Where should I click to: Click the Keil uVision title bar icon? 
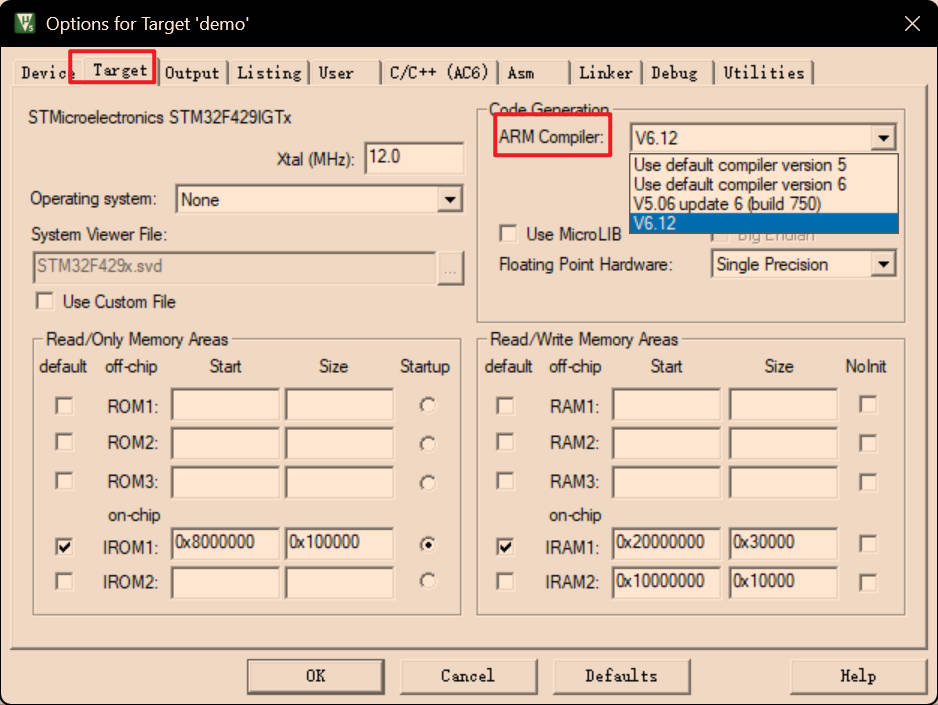coord(24,23)
